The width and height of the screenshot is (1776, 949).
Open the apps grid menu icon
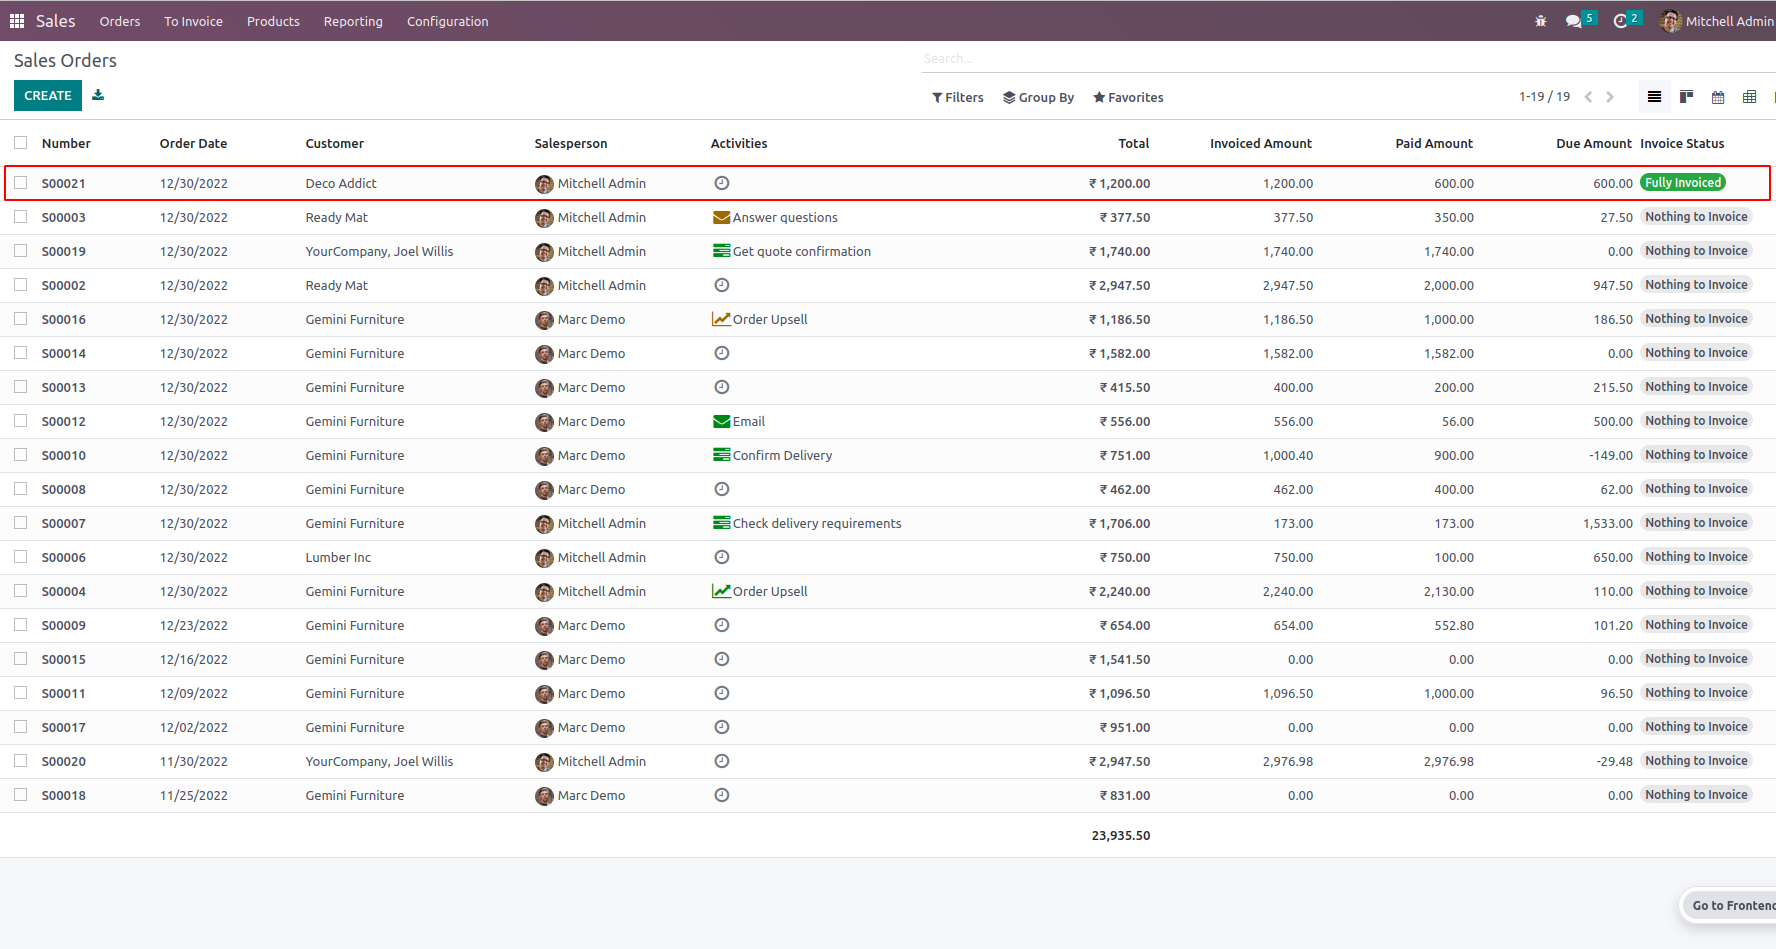click(17, 21)
